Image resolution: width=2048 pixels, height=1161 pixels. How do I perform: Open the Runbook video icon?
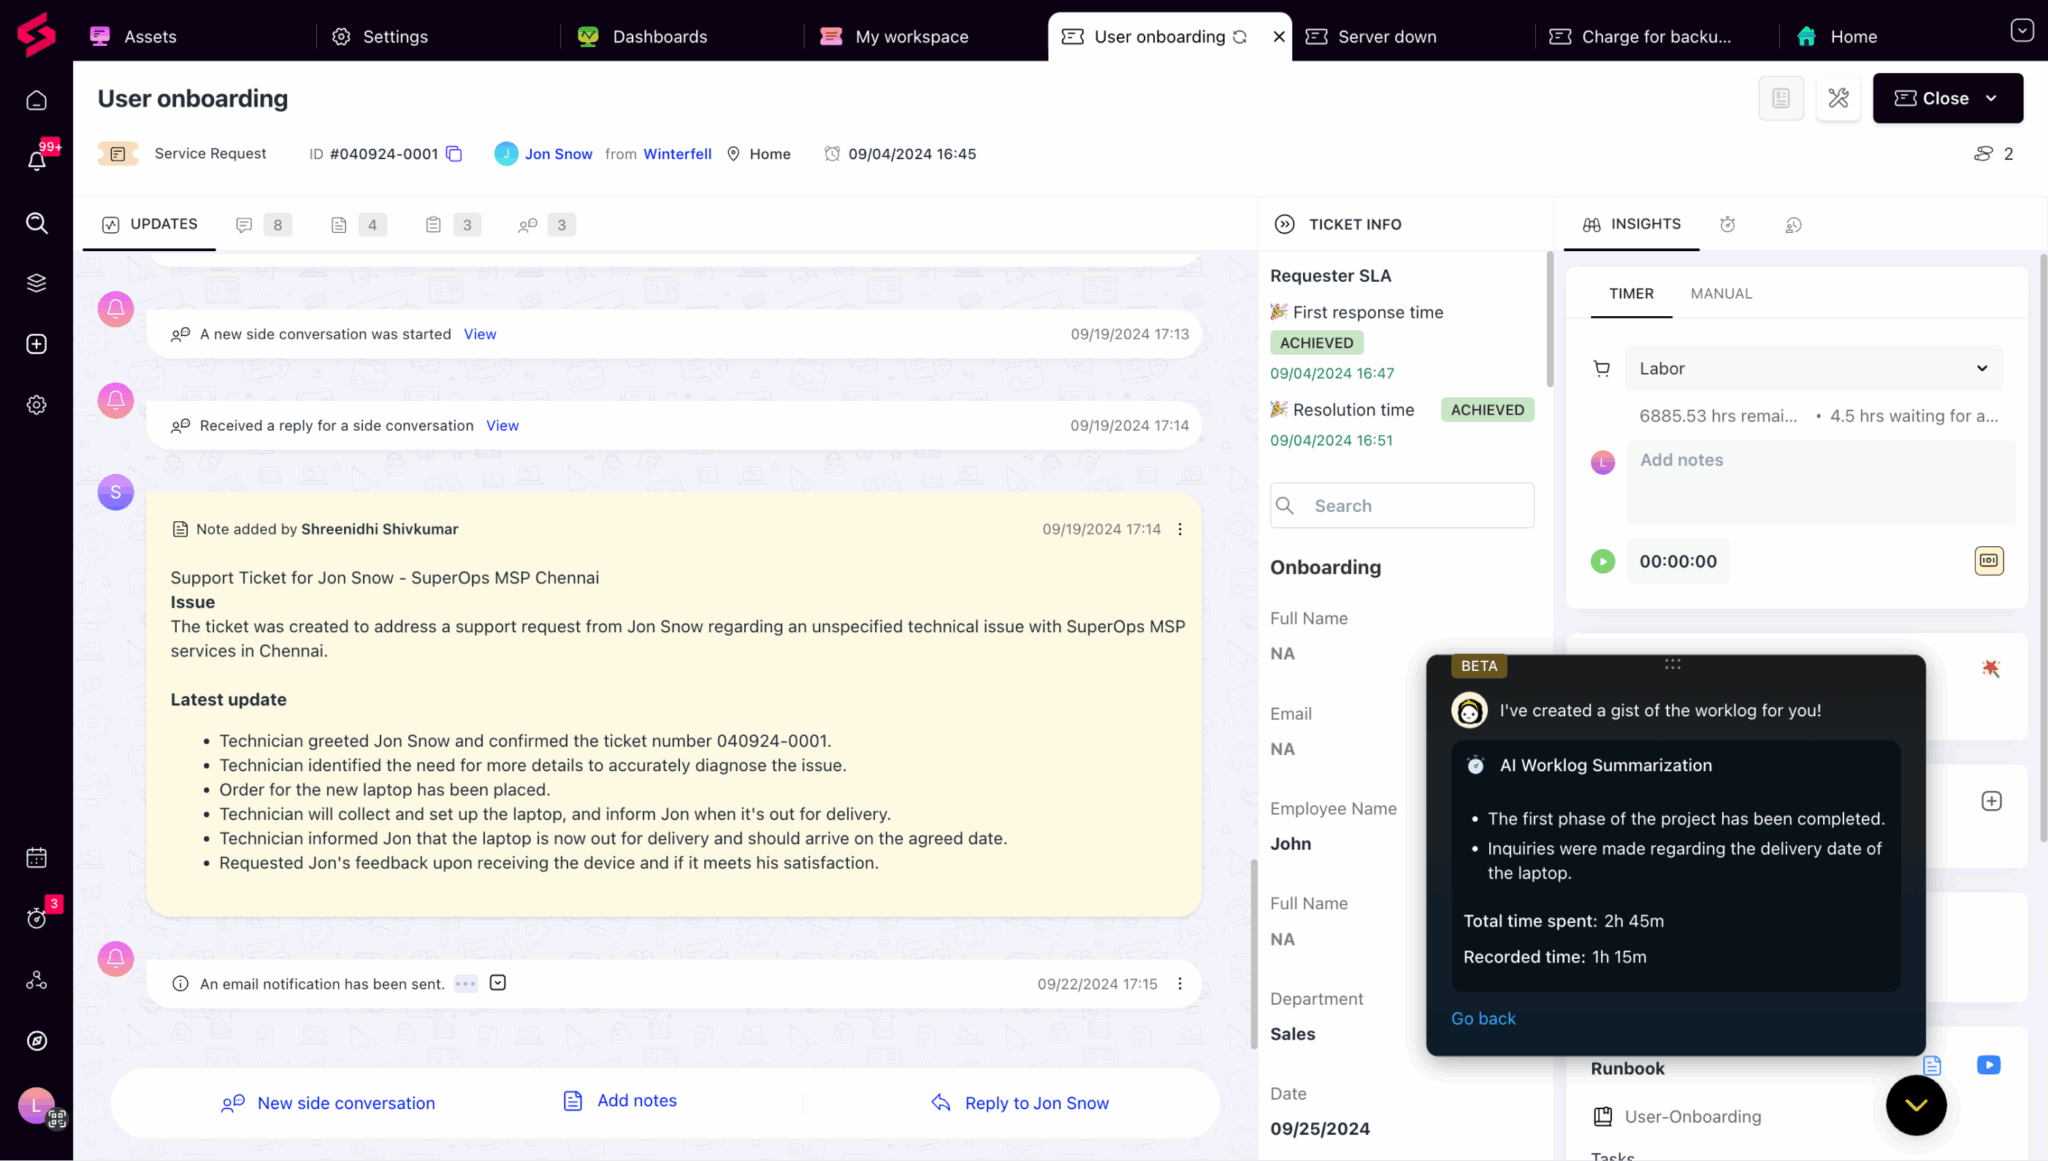pyautogui.click(x=1988, y=1065)
